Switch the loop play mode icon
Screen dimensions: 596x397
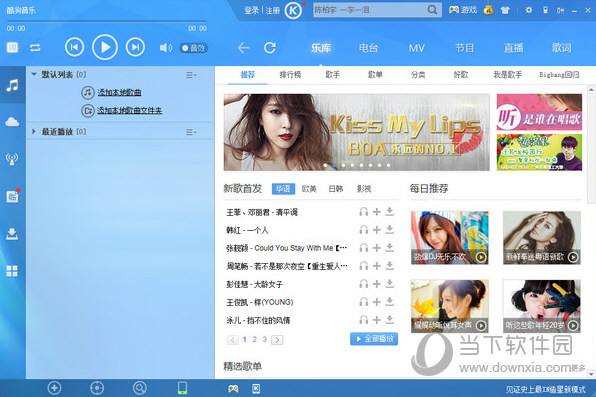pyautogui.click(x=35, y=48)
